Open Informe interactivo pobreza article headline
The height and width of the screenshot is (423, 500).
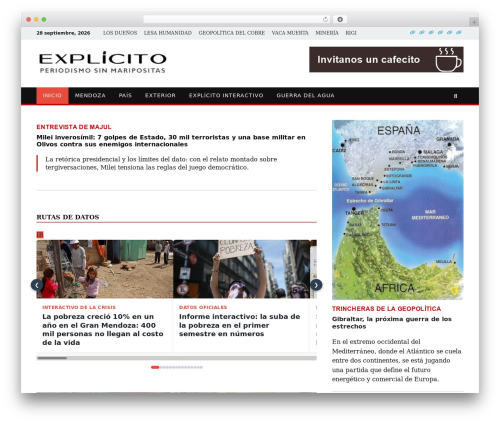point(239,325)
